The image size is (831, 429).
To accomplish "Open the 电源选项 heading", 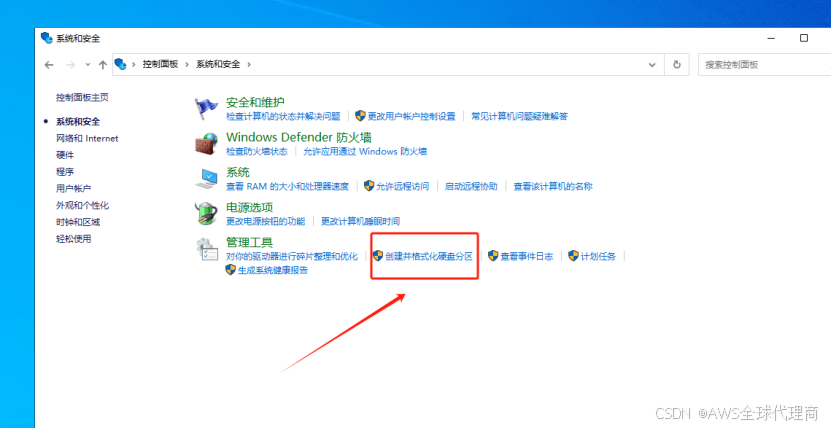I will click(250, 207).
